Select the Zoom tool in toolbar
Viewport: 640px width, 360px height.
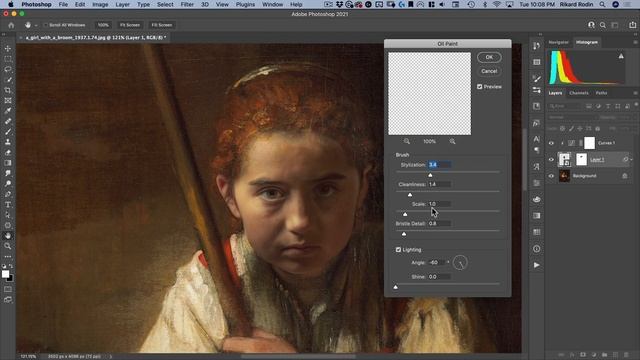8,246
